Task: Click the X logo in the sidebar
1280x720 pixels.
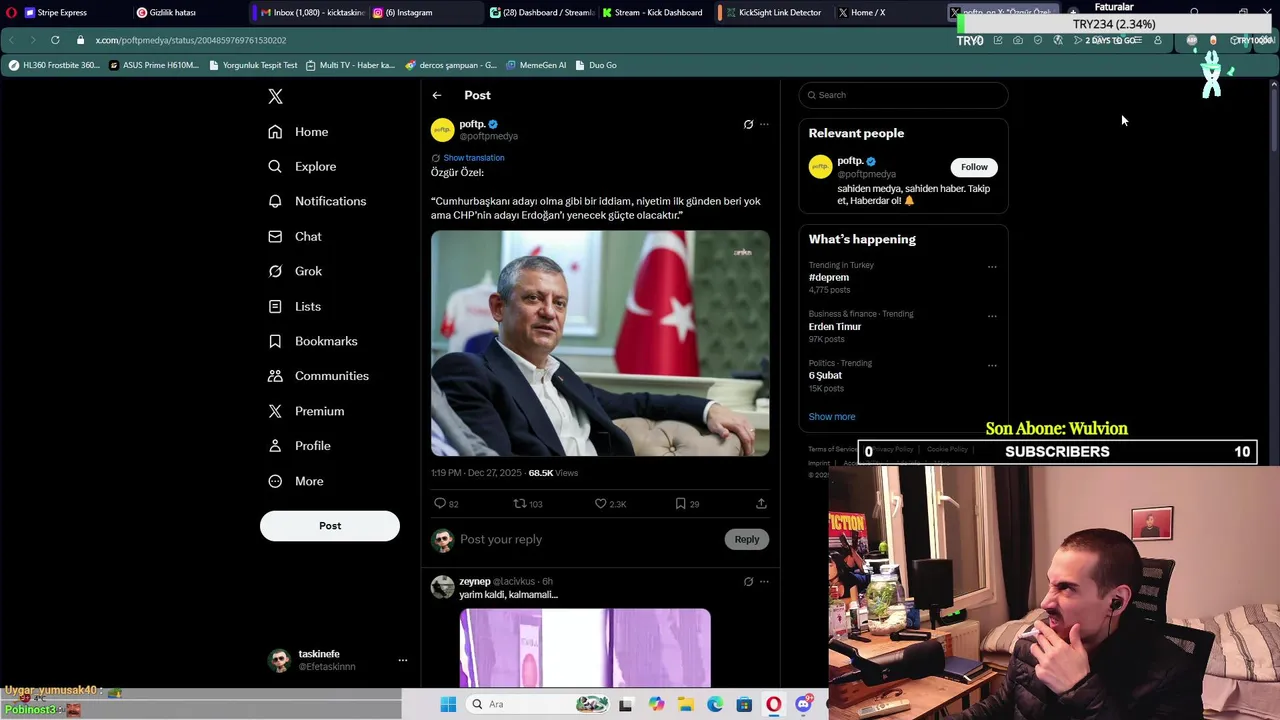Action: click(275, 96)
